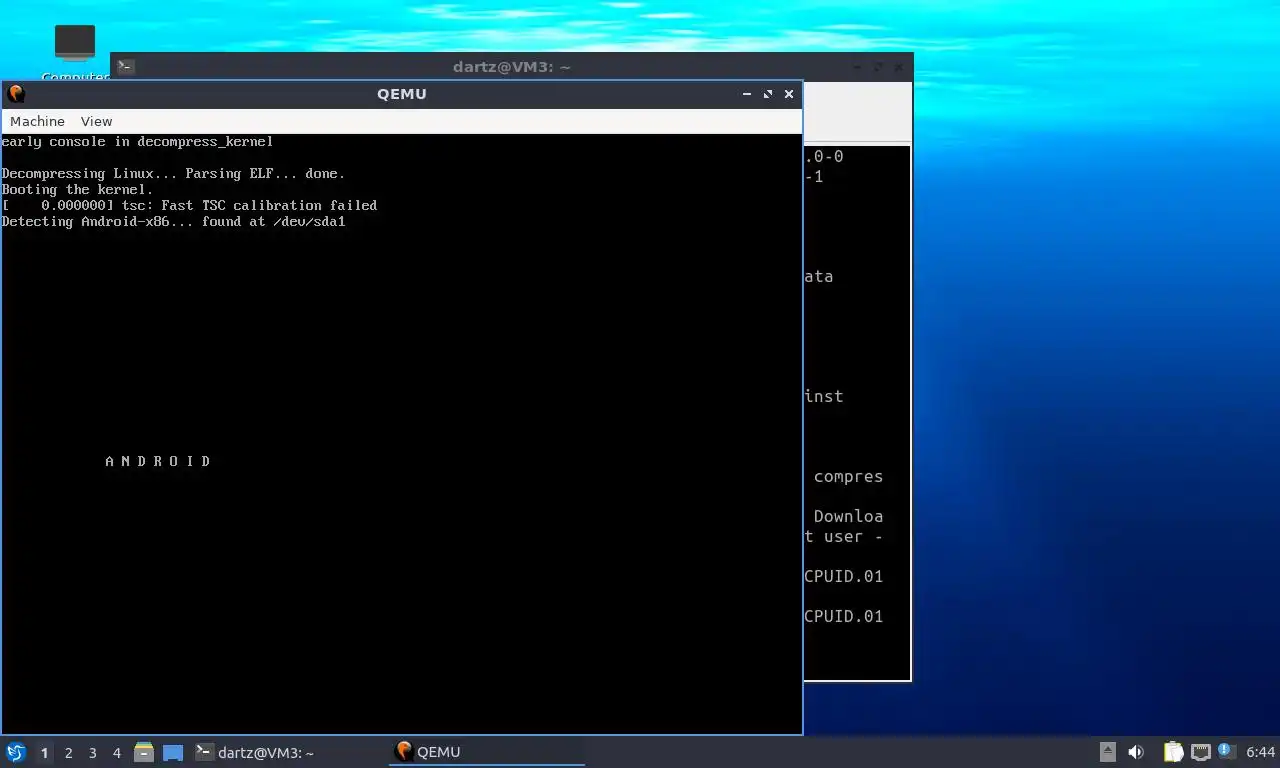
Task: Click the 'early console in decompress_kernel' line
Action: 137,142
